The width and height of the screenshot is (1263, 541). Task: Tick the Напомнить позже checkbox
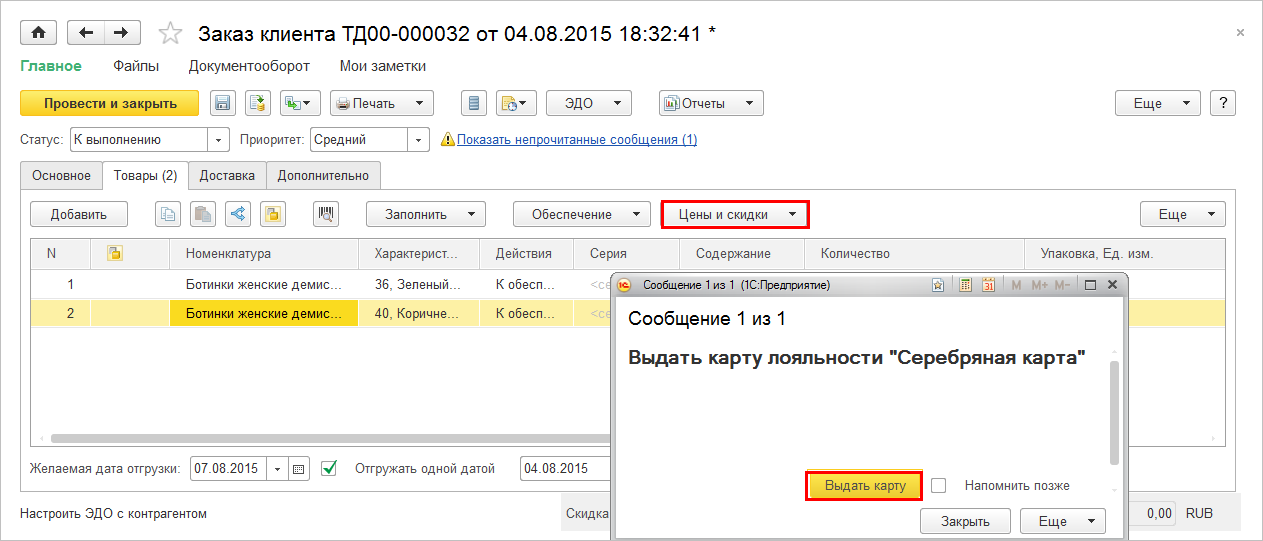point(938,485)
